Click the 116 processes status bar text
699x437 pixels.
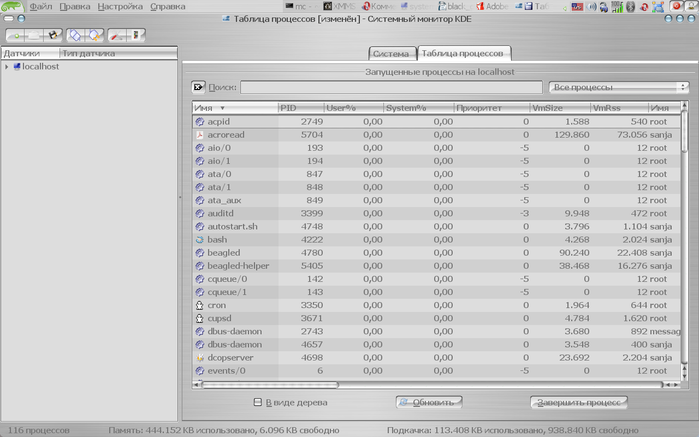coord(38,430)
